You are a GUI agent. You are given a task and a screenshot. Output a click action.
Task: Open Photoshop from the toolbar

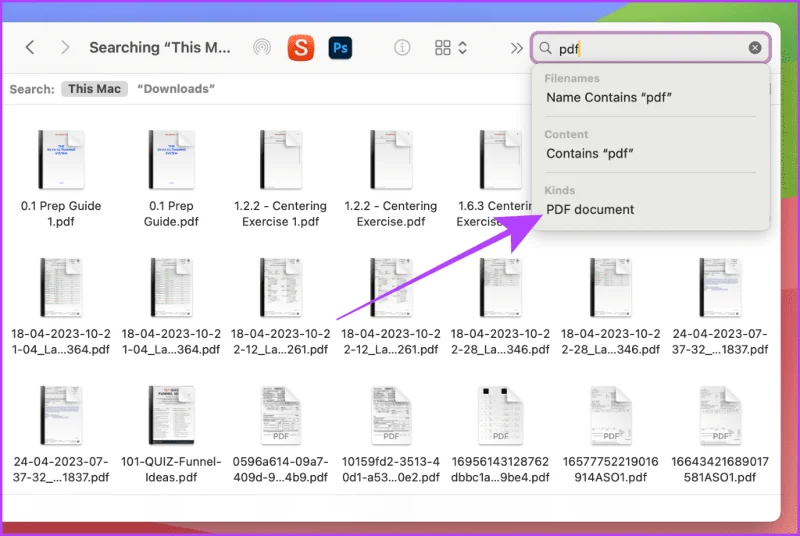tap(340, 48)
